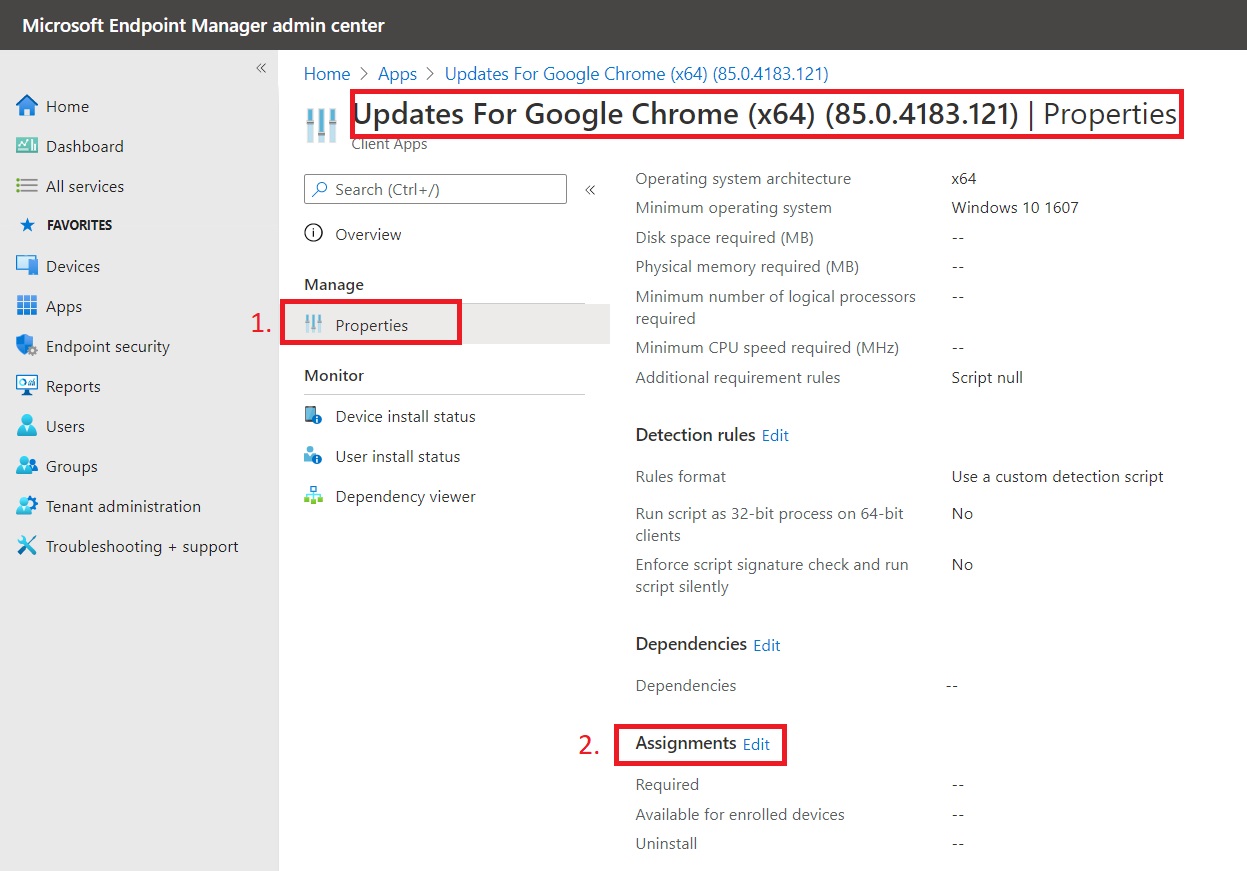Click the 'Rules format' label

click(681, 477)
